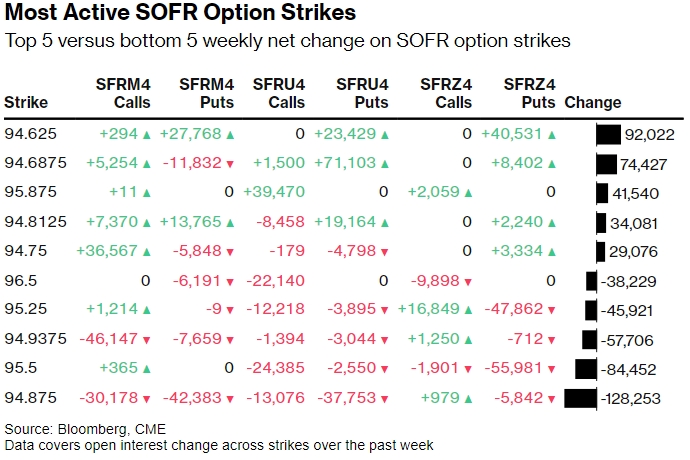Click the red down arrow beside -11,832
The width and height of the screenshot is (690, 460).
pyautogui.click(x=231, y=164)
